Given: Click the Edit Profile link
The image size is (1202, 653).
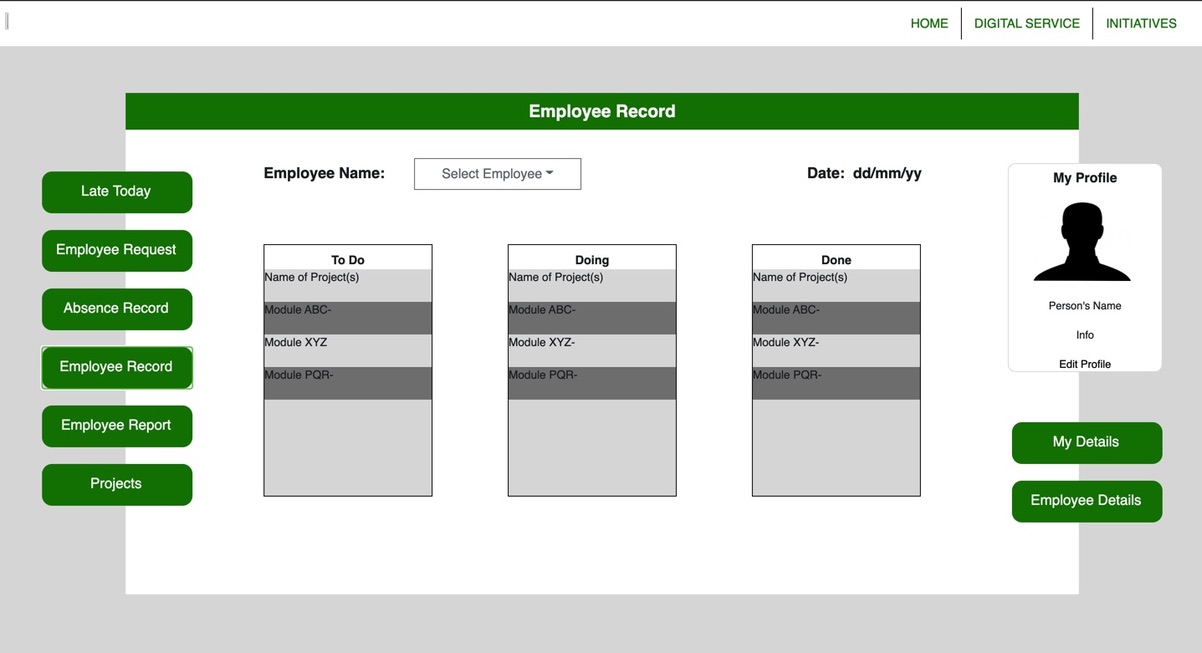Looking at the screenshot, I should click(1085, 364).
